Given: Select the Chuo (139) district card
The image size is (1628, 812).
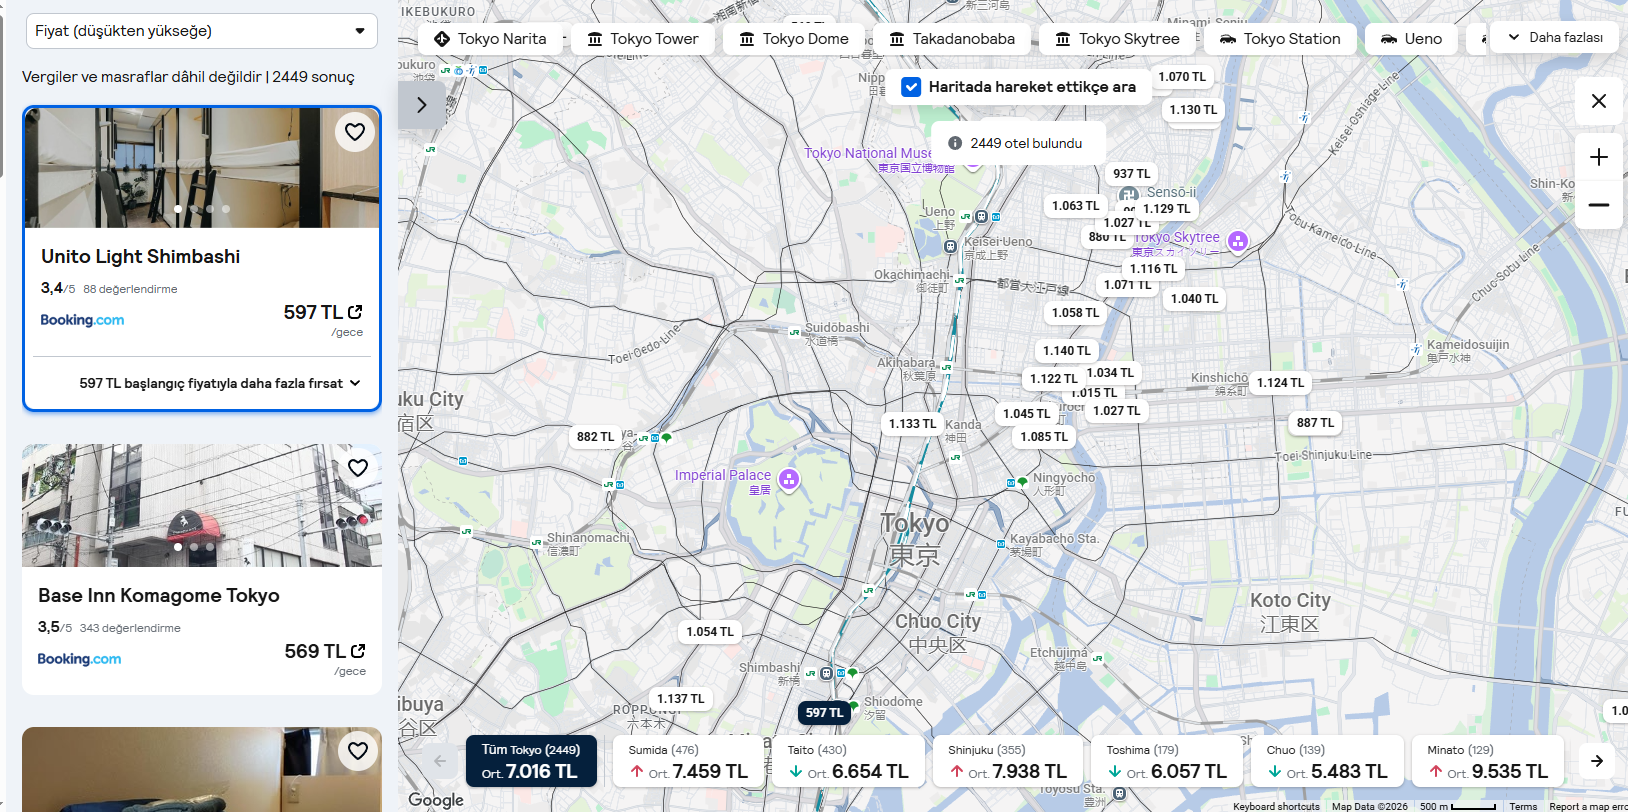Looking at the screenshot, I should (1327, 761).
